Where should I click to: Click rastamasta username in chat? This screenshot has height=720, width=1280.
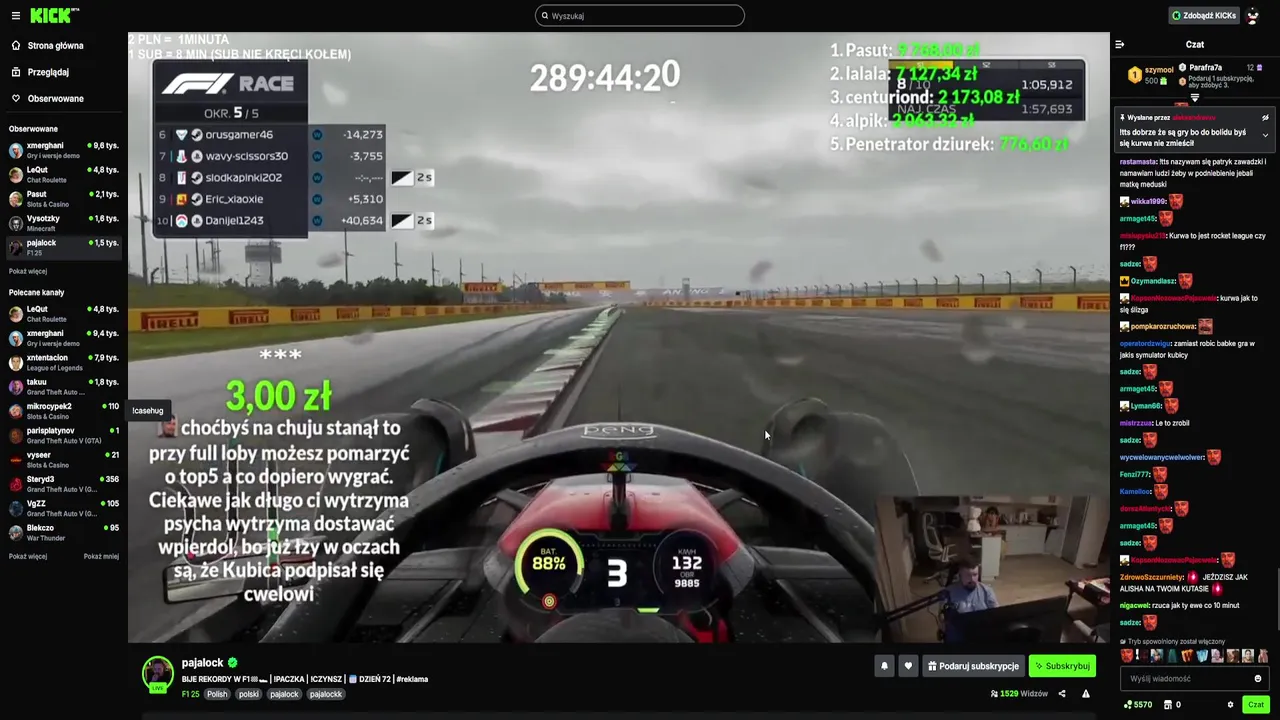pyautogui.click(x=1138, y=162)
